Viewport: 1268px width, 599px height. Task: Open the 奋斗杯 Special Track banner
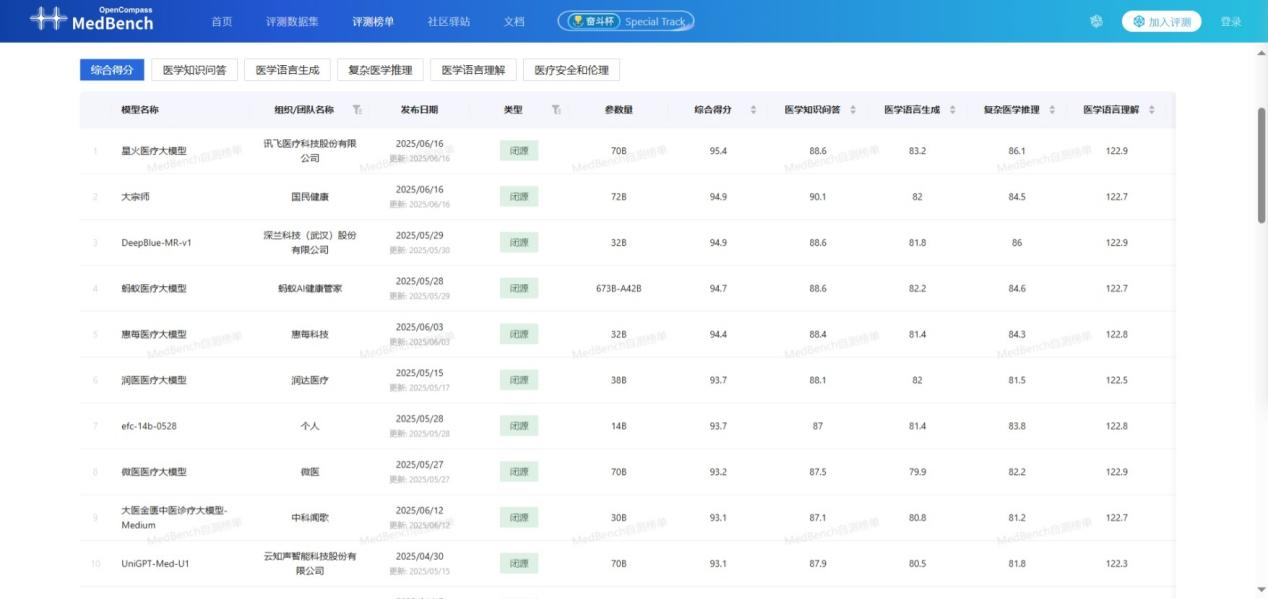coord(626,21)
